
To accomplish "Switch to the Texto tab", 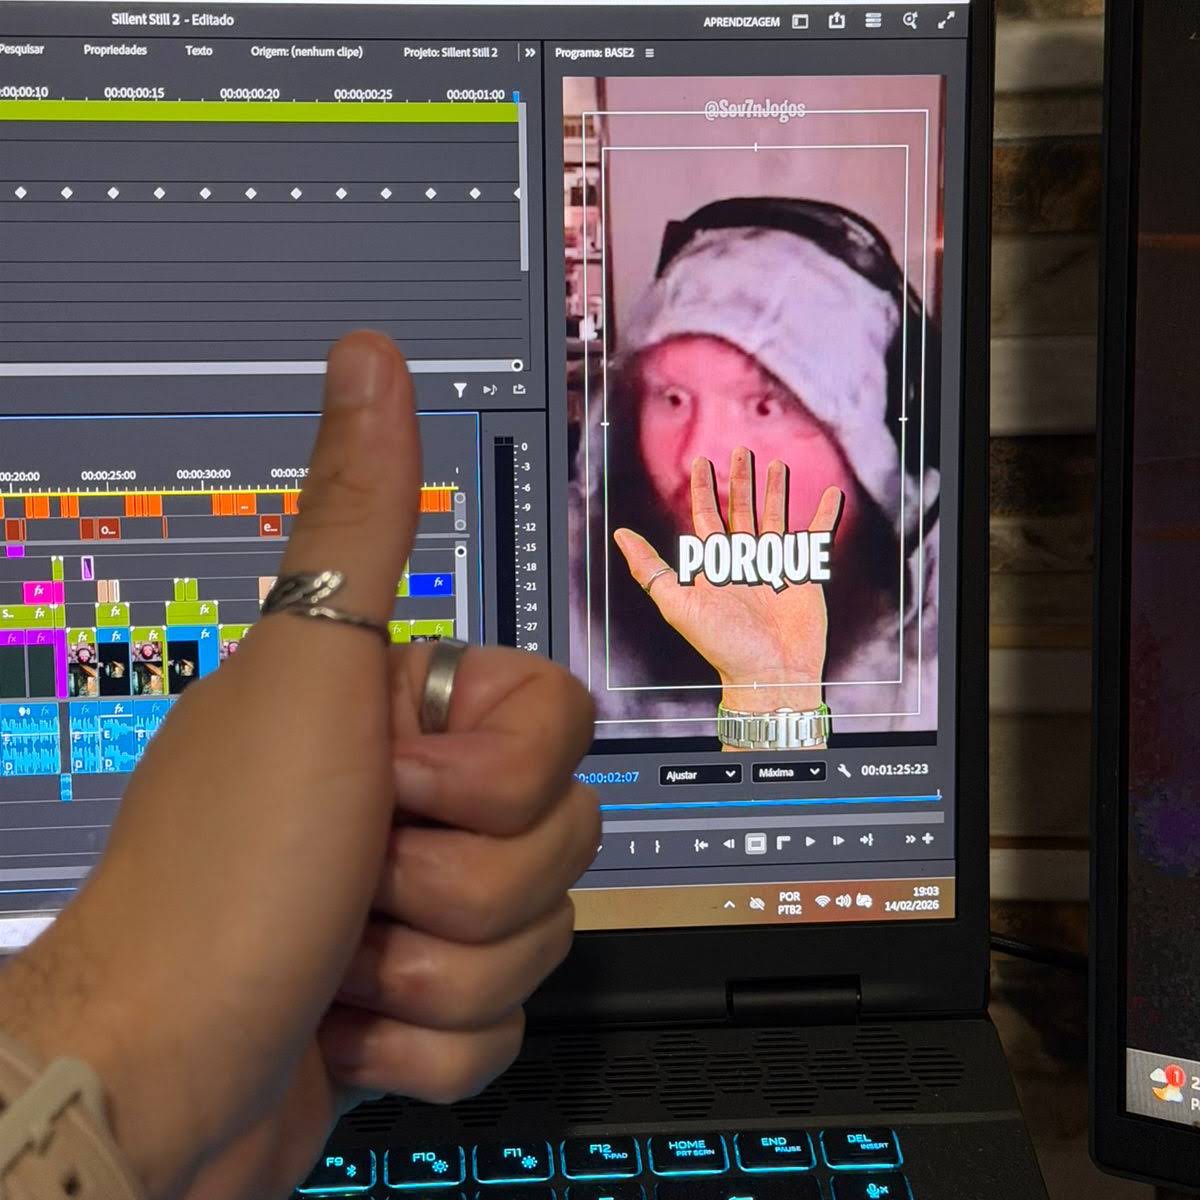I will point(199,50).
